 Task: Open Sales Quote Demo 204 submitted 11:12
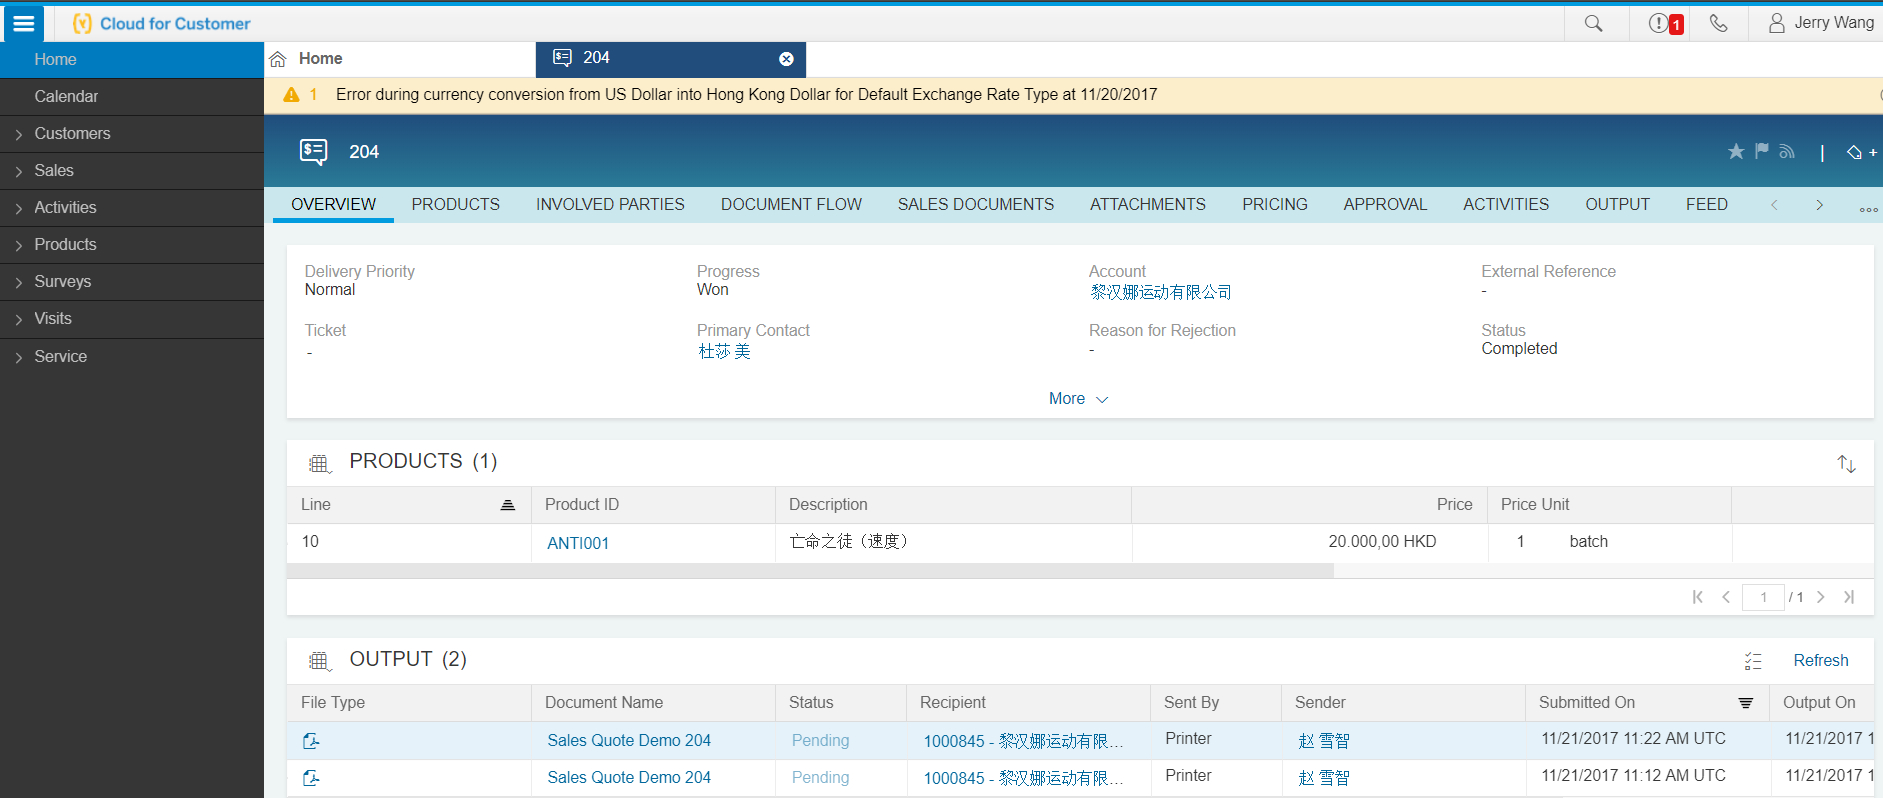(629, 778)
